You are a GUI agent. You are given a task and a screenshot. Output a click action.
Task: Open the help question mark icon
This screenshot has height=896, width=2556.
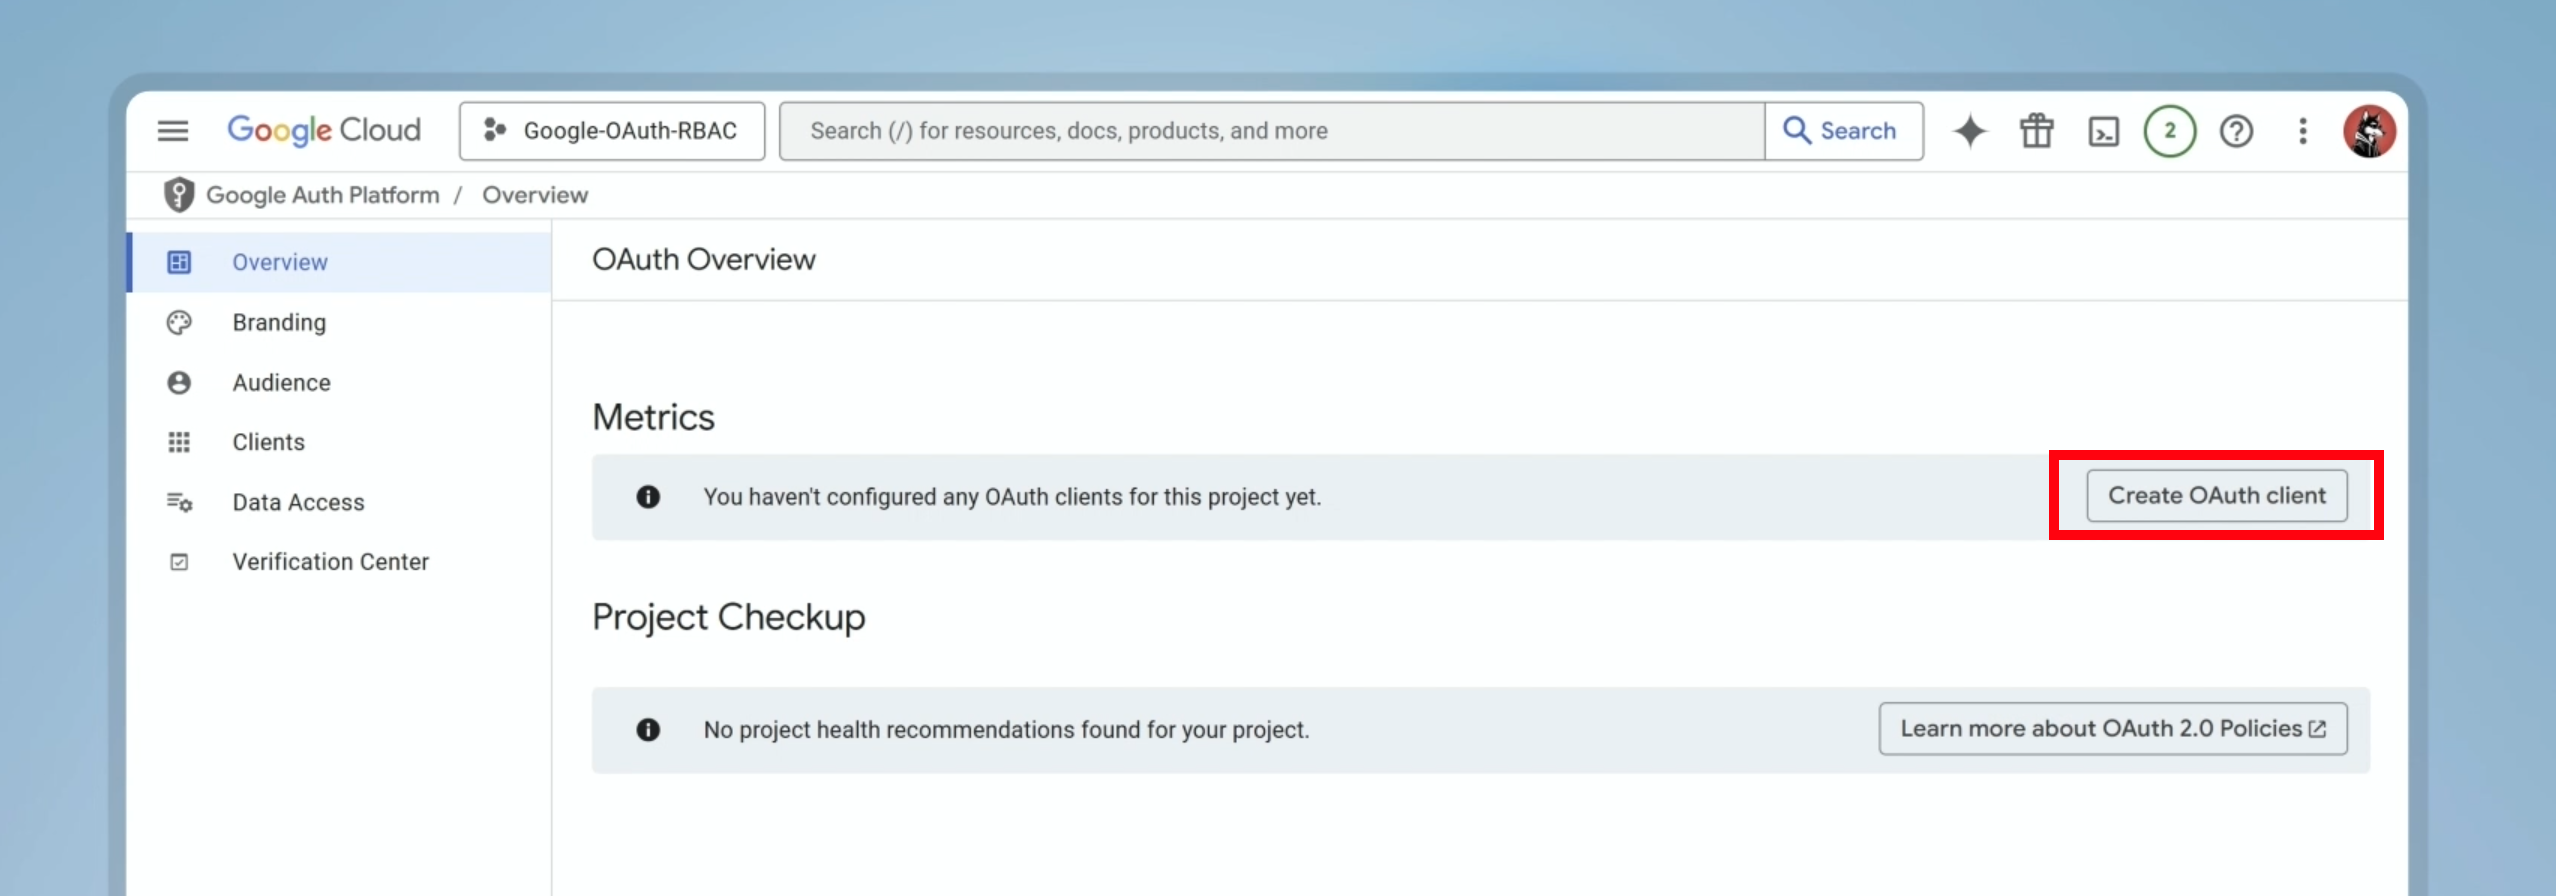click(2236, 131)
